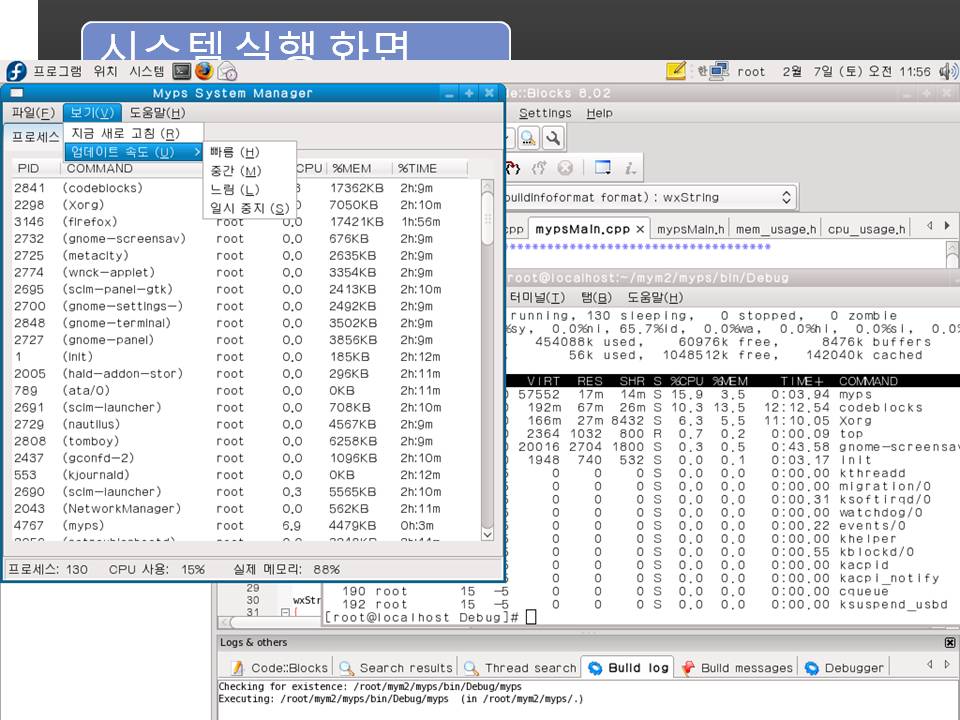Click the log tabs right arrow
The image size is (960, 720).
pos(947,664)
